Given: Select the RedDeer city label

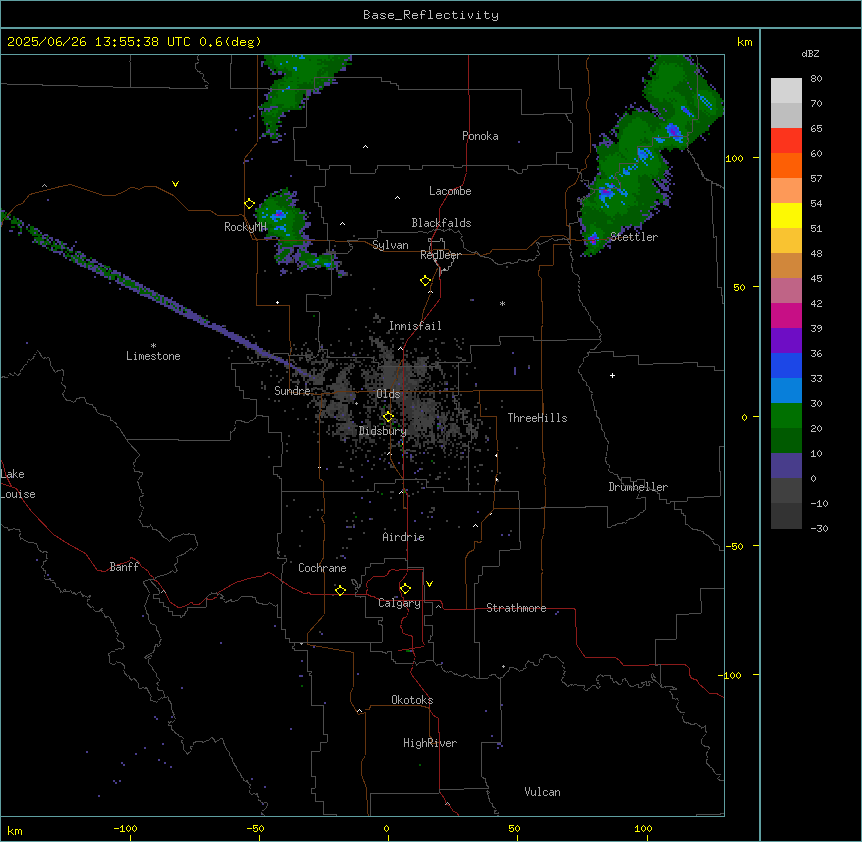Looking at the screenshot, I should pyautogui.click(x=440, y=255).
